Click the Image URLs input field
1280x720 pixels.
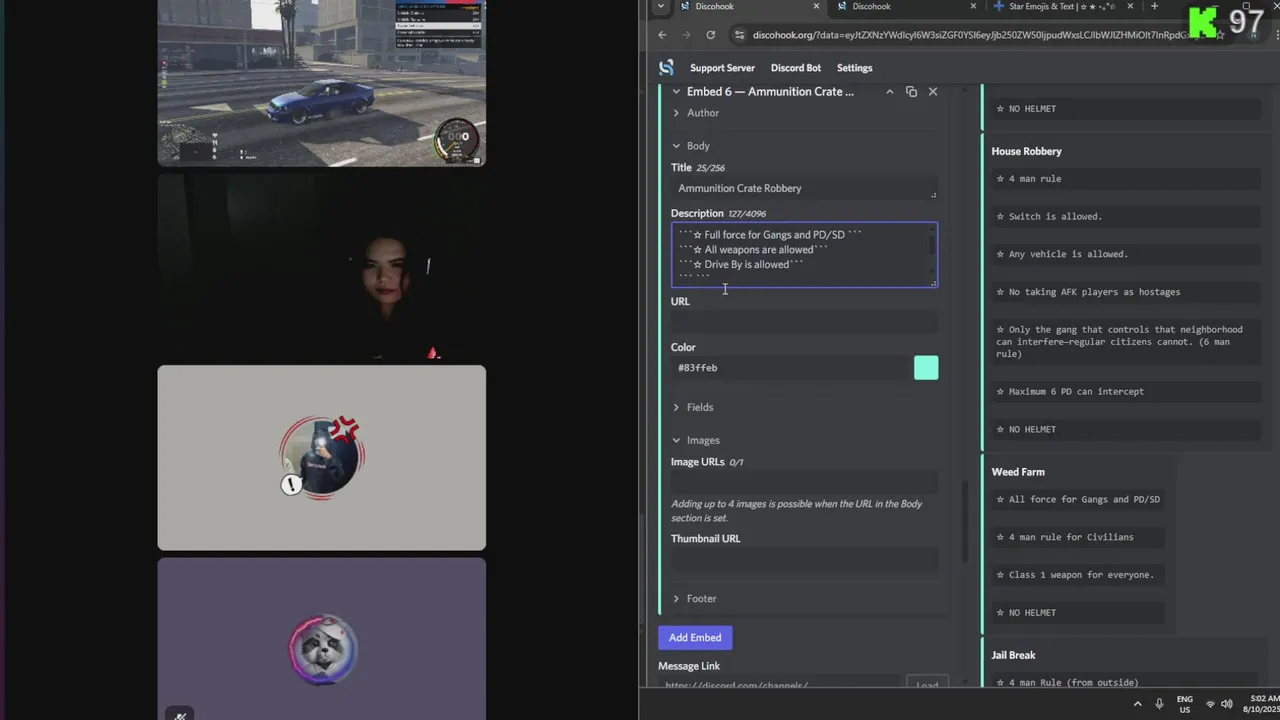click(804, 483)
